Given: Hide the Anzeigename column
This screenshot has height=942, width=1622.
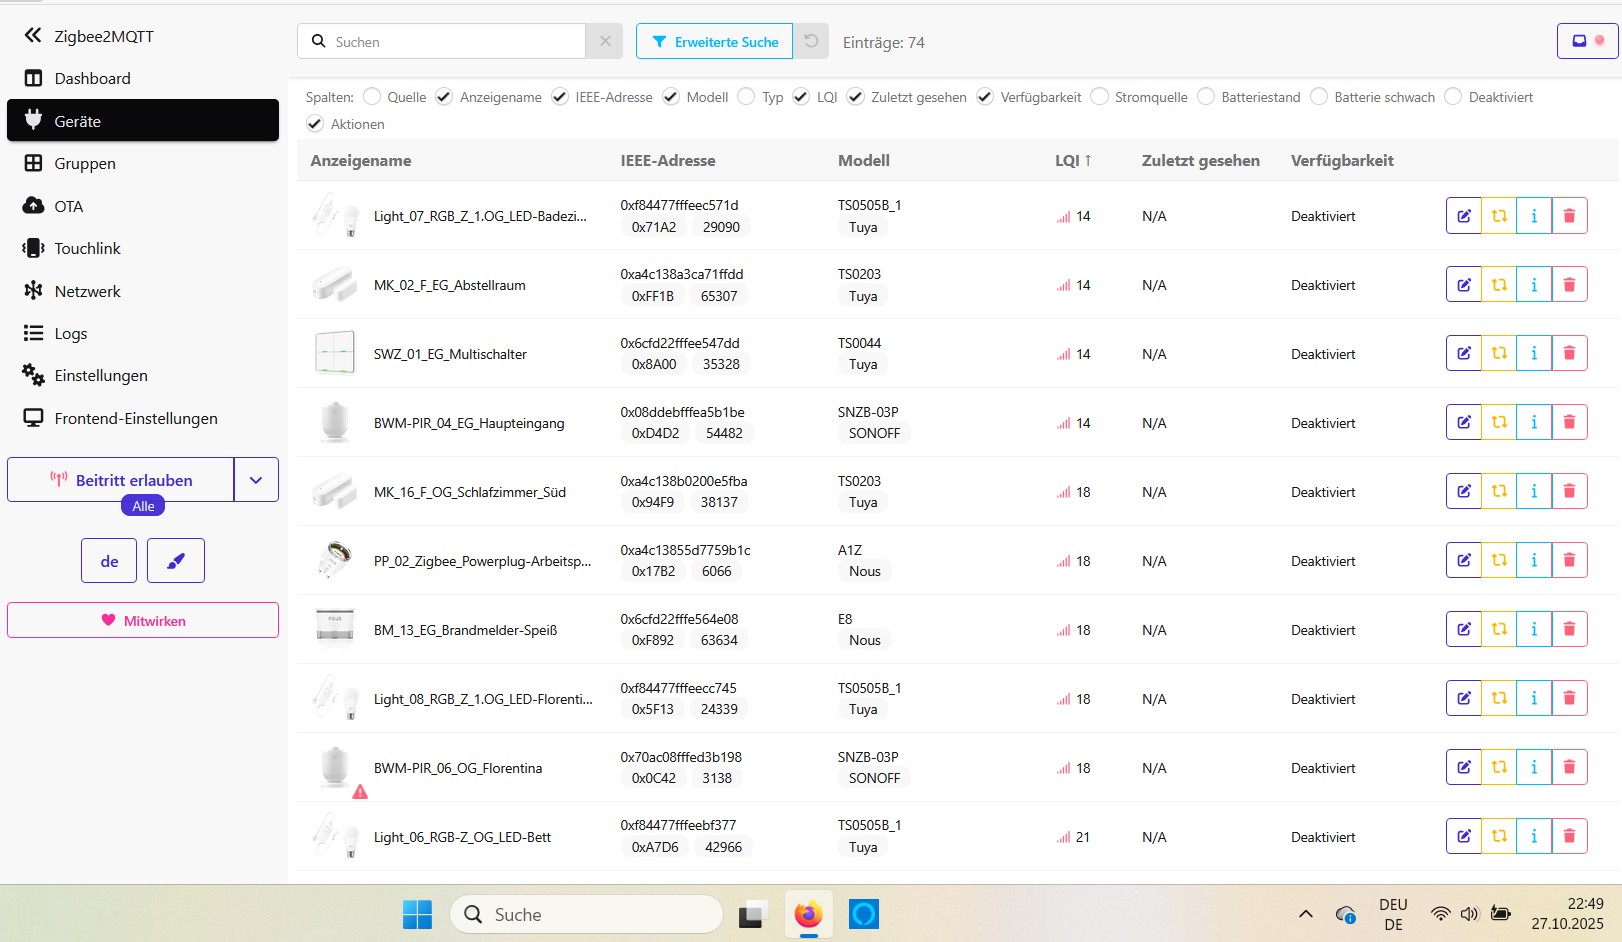Looking at the screenshot, I should point(444,97).
